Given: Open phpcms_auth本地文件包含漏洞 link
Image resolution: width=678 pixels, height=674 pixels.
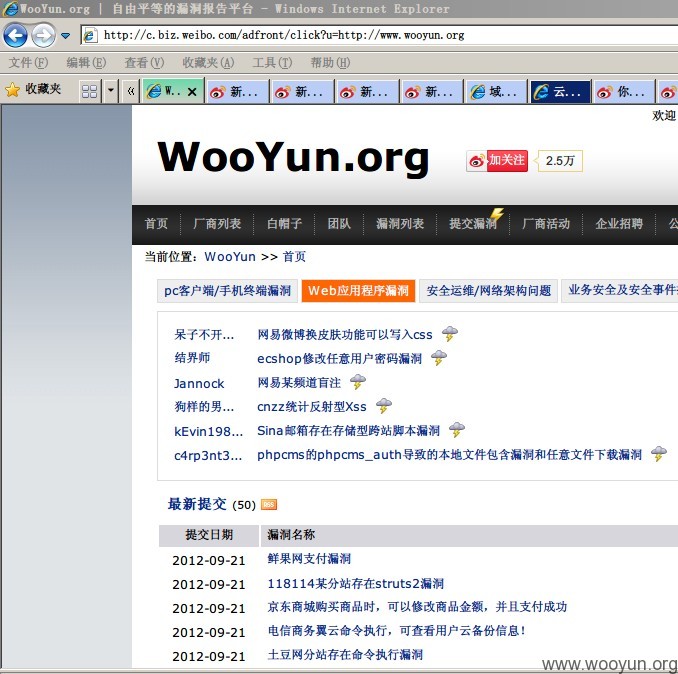Looking at the screenshot, I should [449, 455].
